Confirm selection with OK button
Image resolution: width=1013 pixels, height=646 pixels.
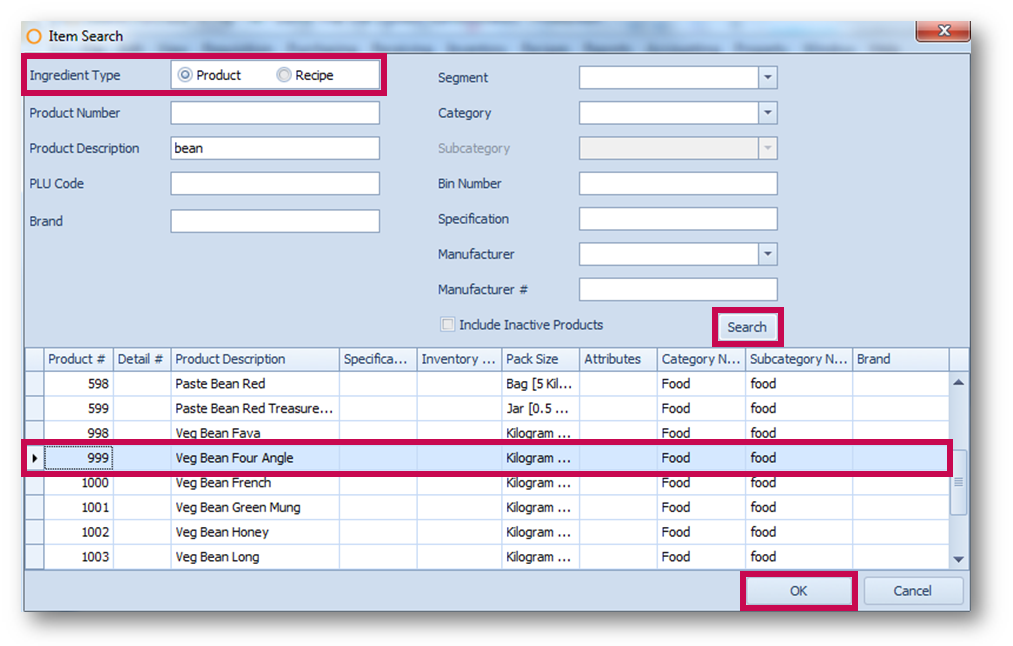click(797, 591)
